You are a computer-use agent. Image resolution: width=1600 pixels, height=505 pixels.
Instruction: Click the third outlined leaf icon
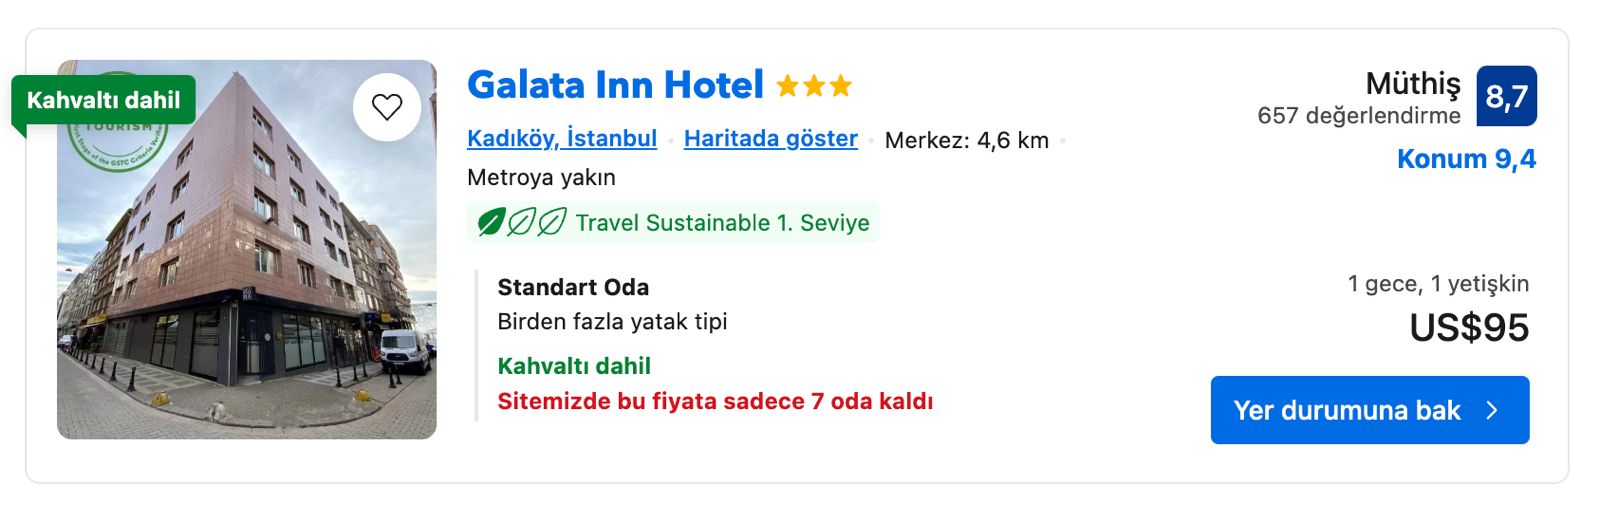click(552, 222)
